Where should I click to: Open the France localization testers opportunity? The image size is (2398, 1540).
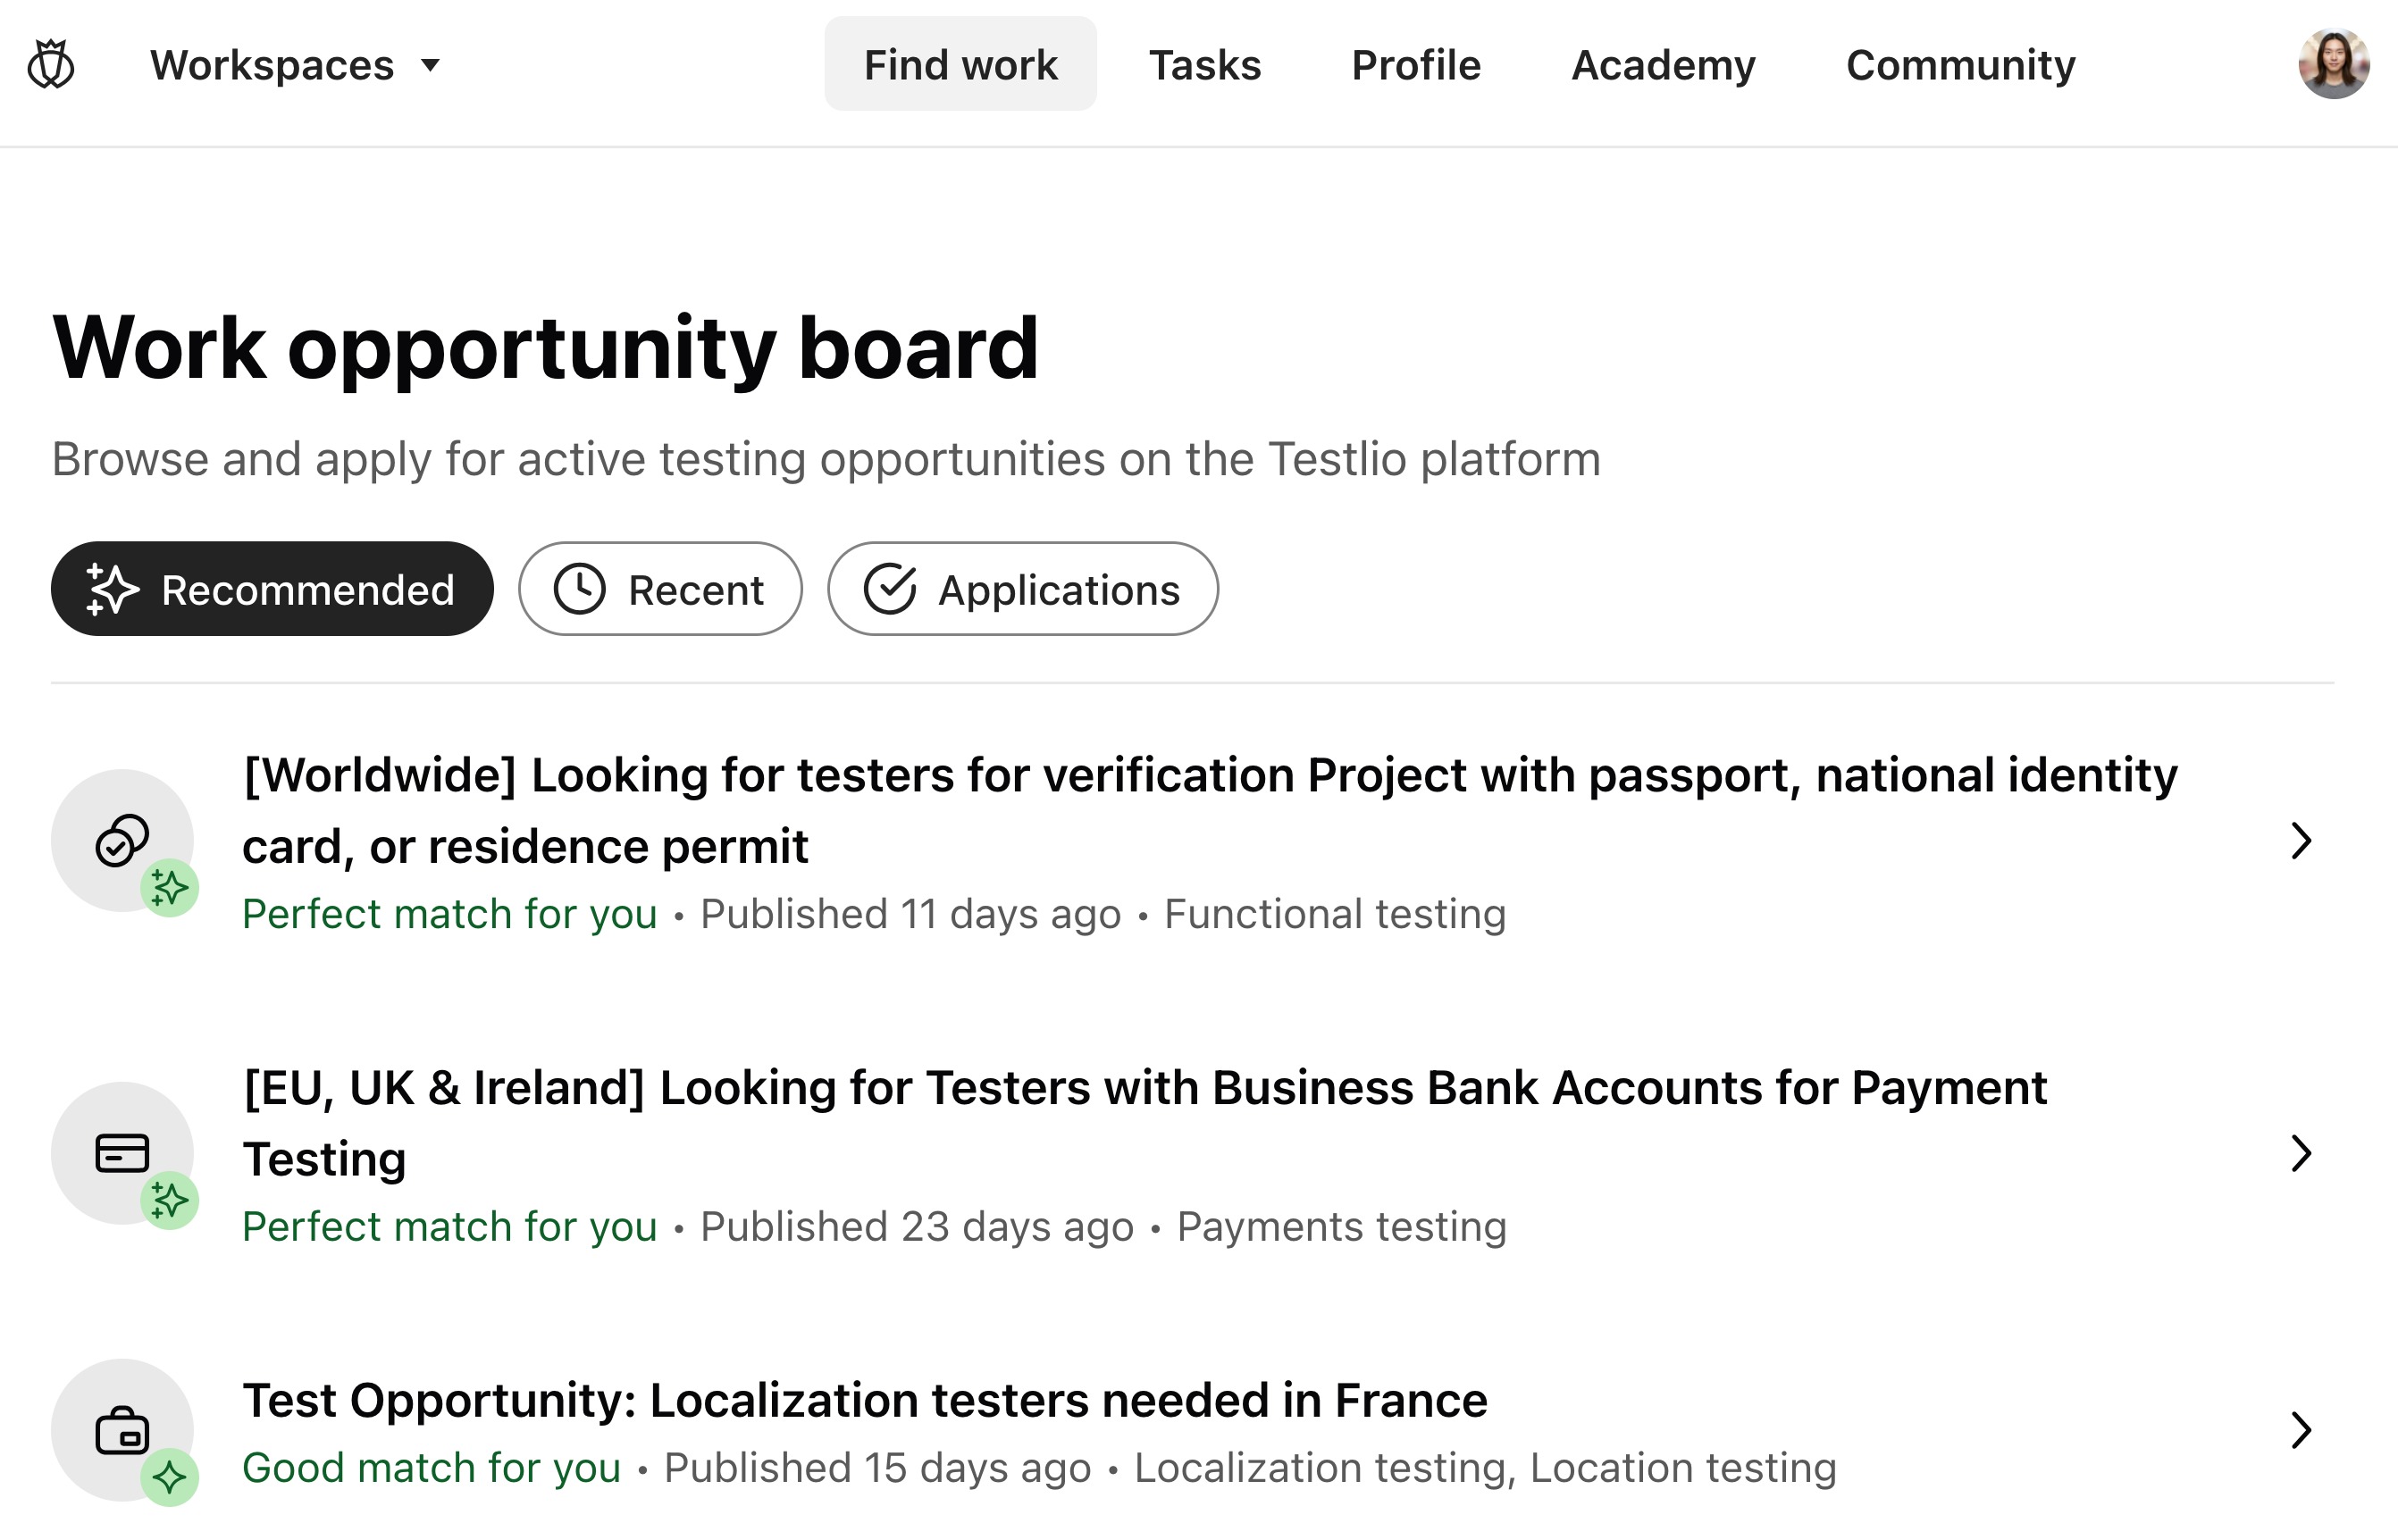pyautogui.click(x=865, y=1399)
